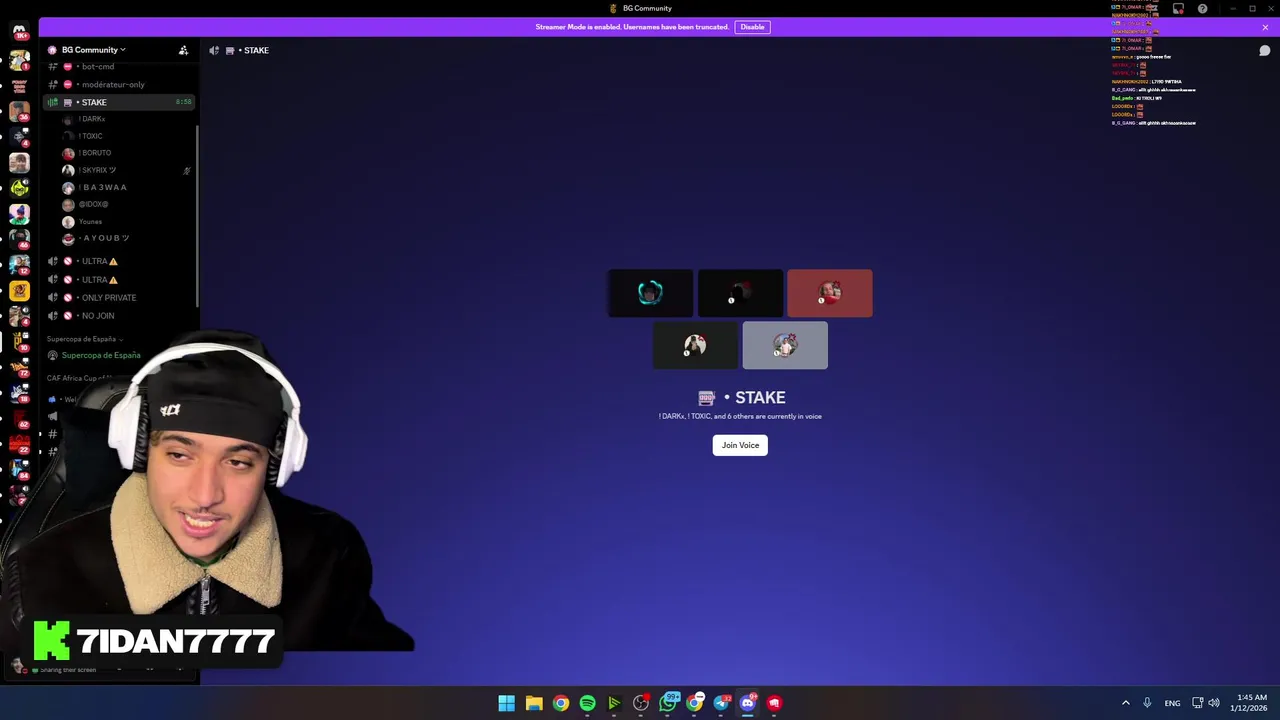Open server icon with badge 46
This screenshot has height=720, width=1280.
pos(19,238)
